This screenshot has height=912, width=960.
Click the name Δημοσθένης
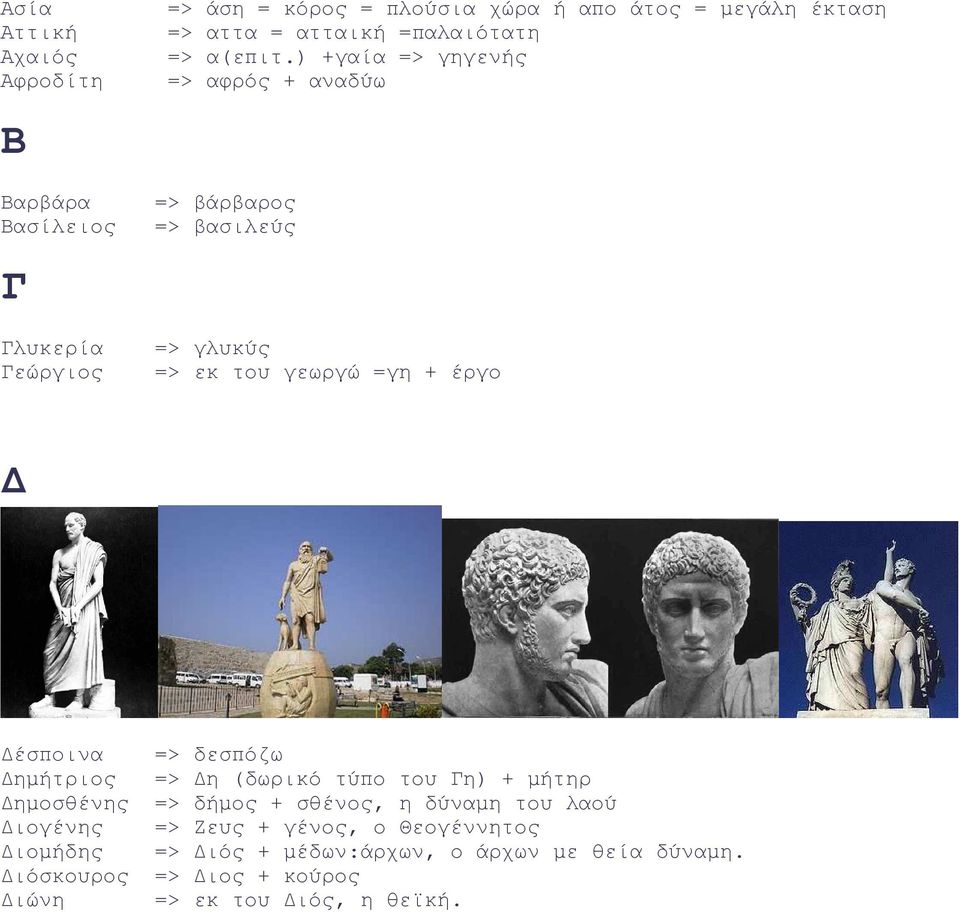[x=65, y=804]
